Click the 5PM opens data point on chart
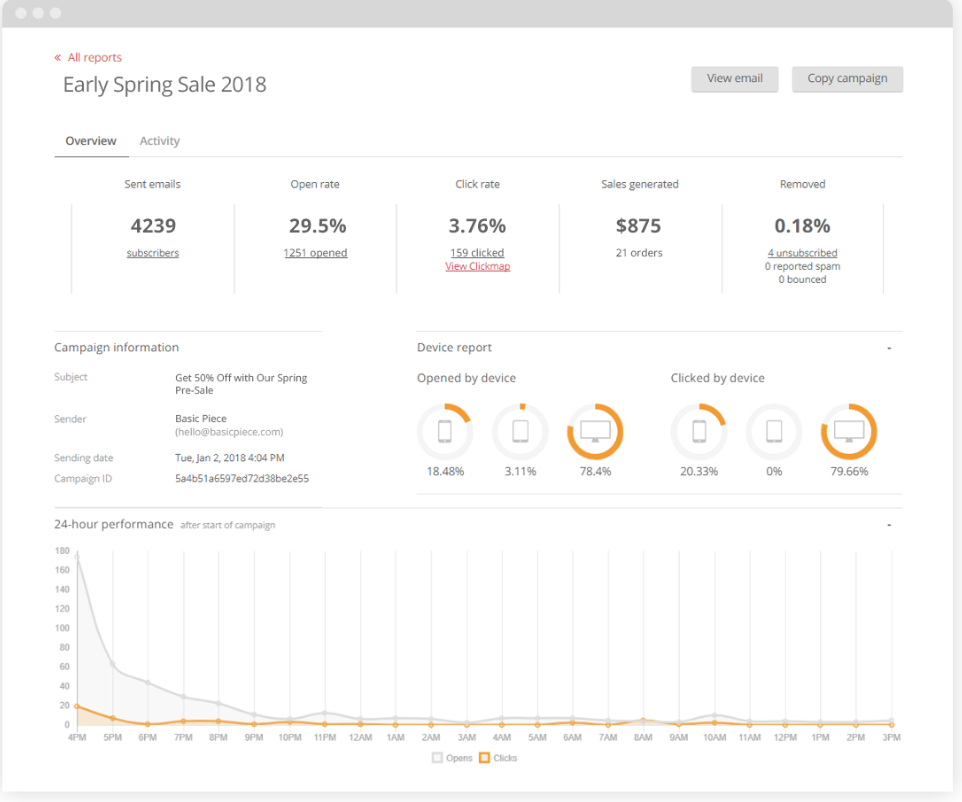Viewport: 962px width, 802px height. click(112, 664)
